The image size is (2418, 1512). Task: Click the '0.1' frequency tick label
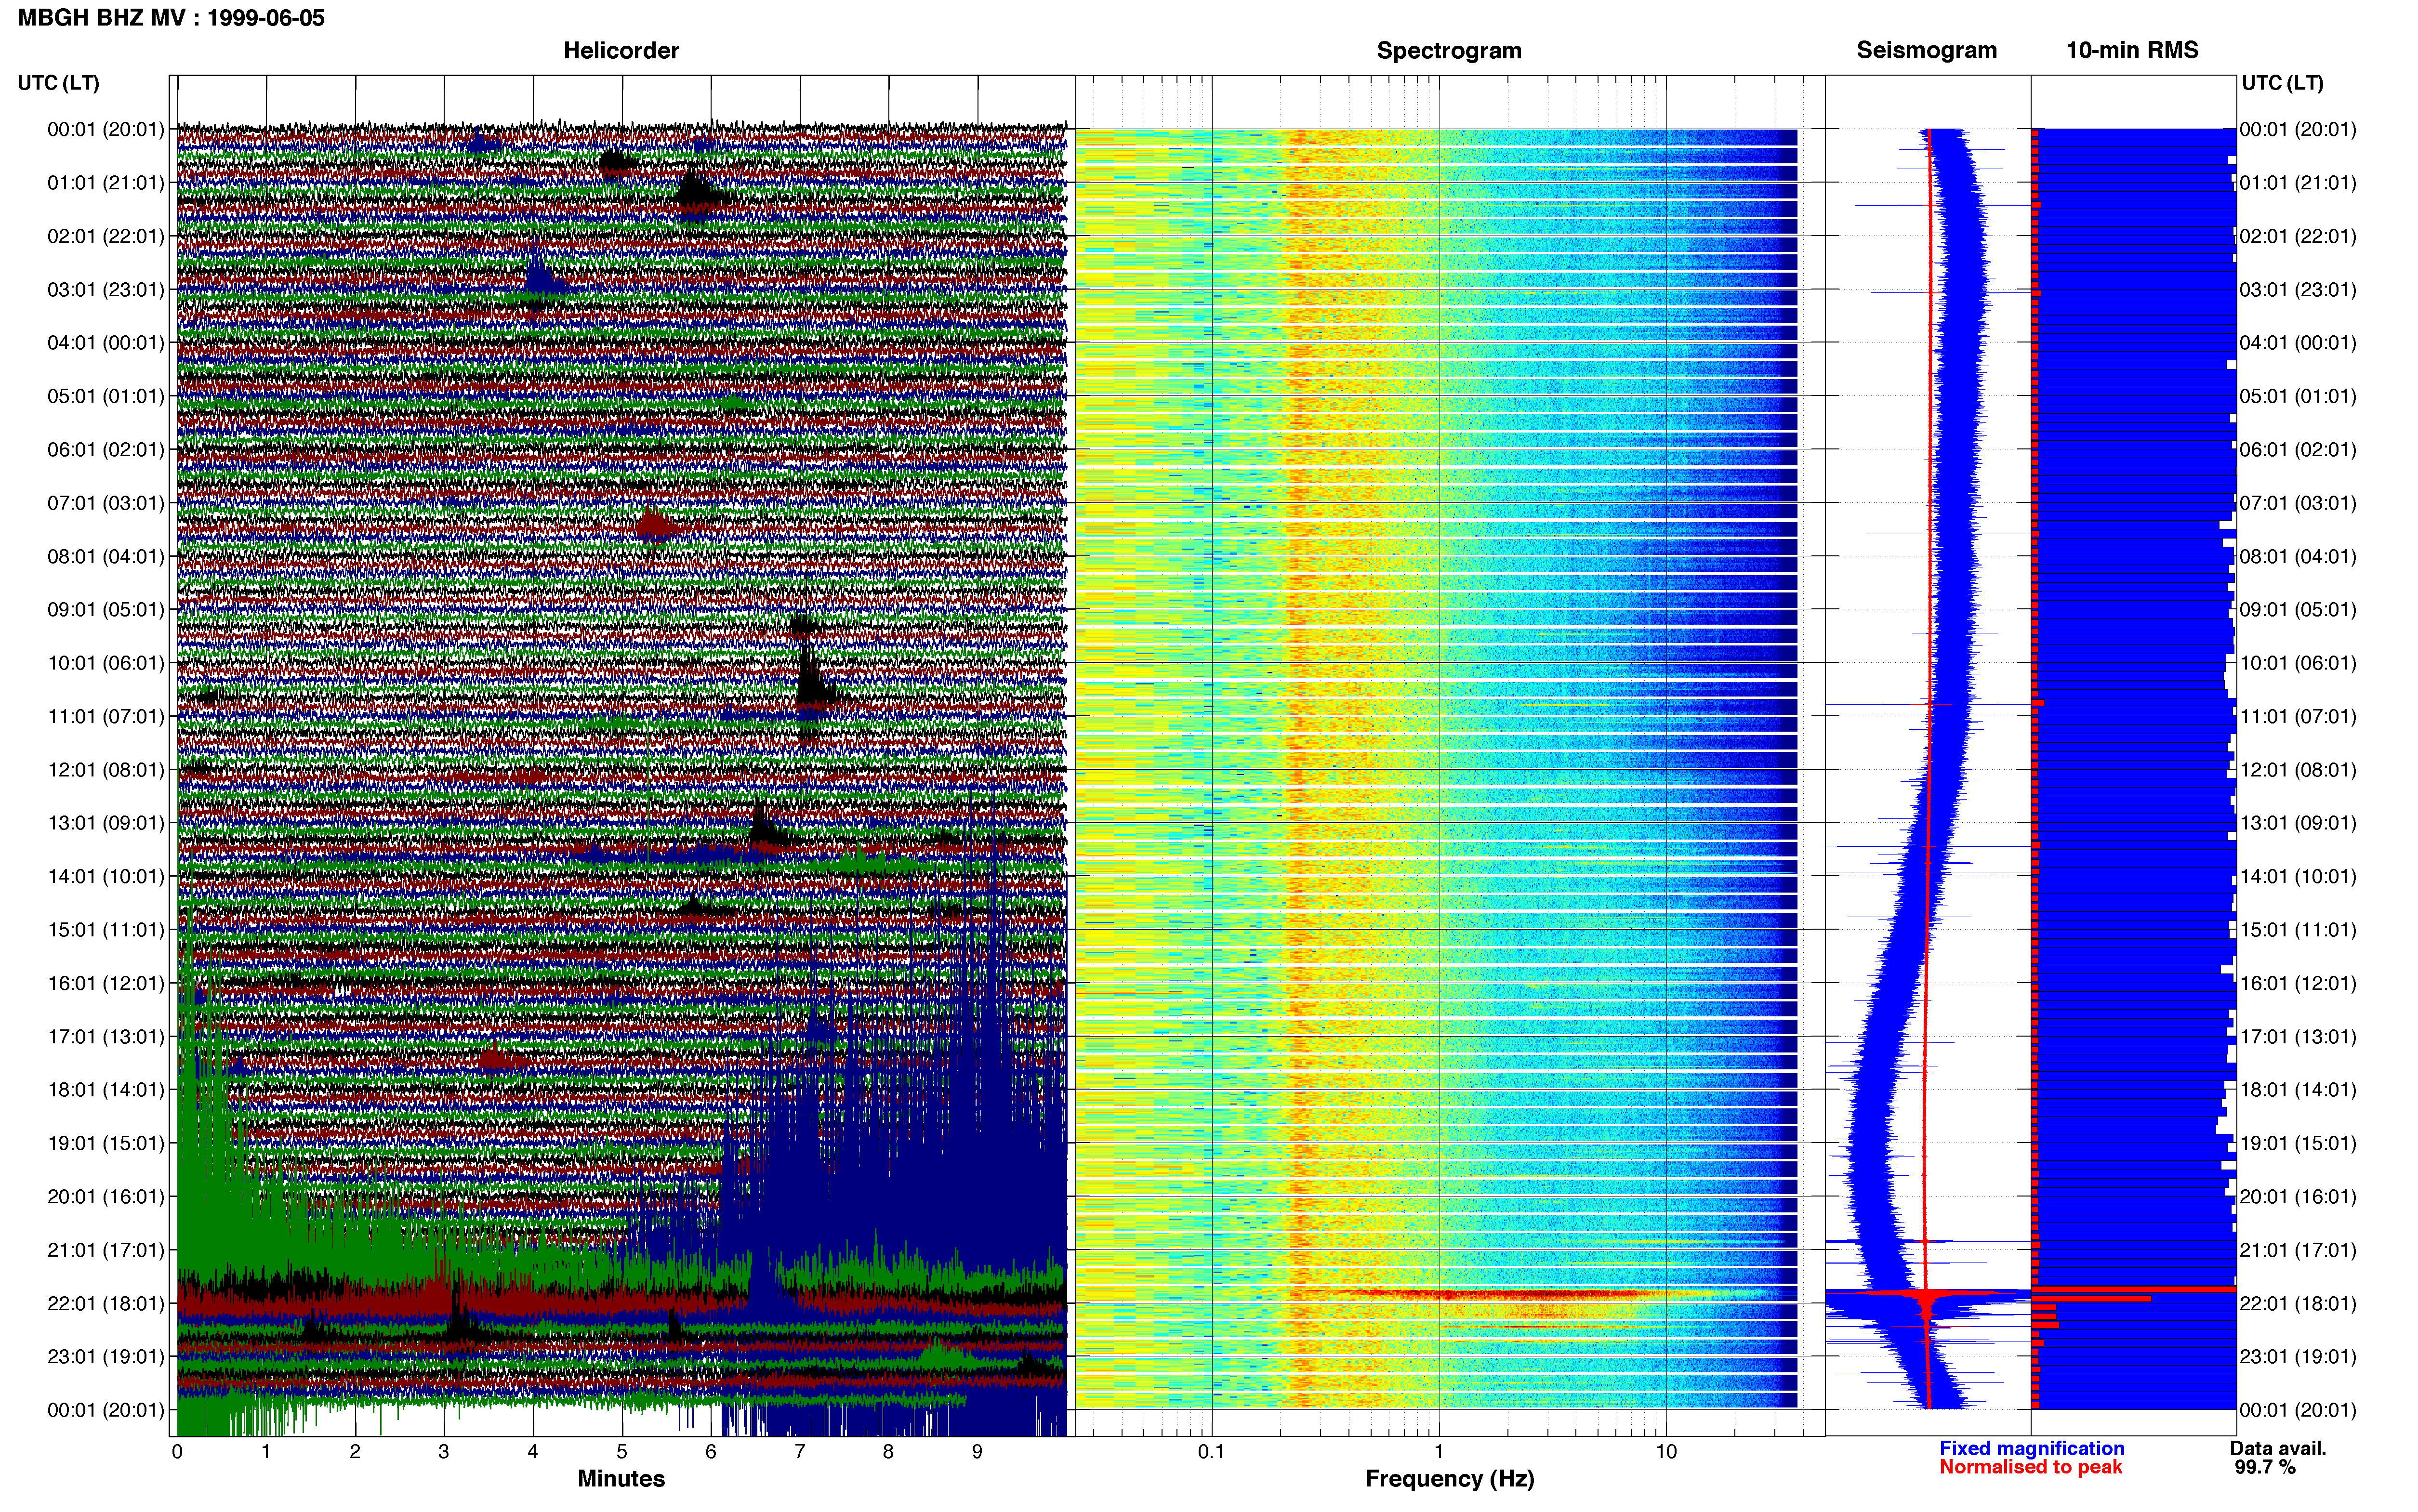(1211, 1451)
